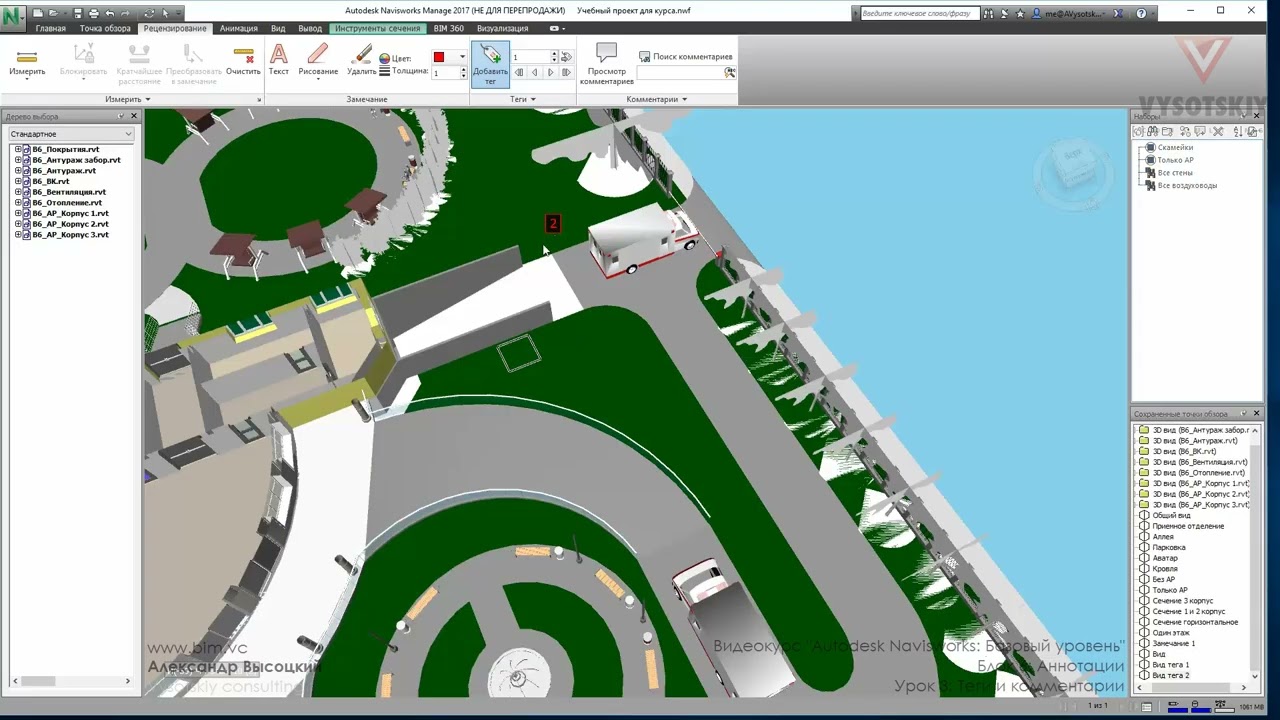Expand the Комментарии panel dropdown

click(x=657, y=99)
